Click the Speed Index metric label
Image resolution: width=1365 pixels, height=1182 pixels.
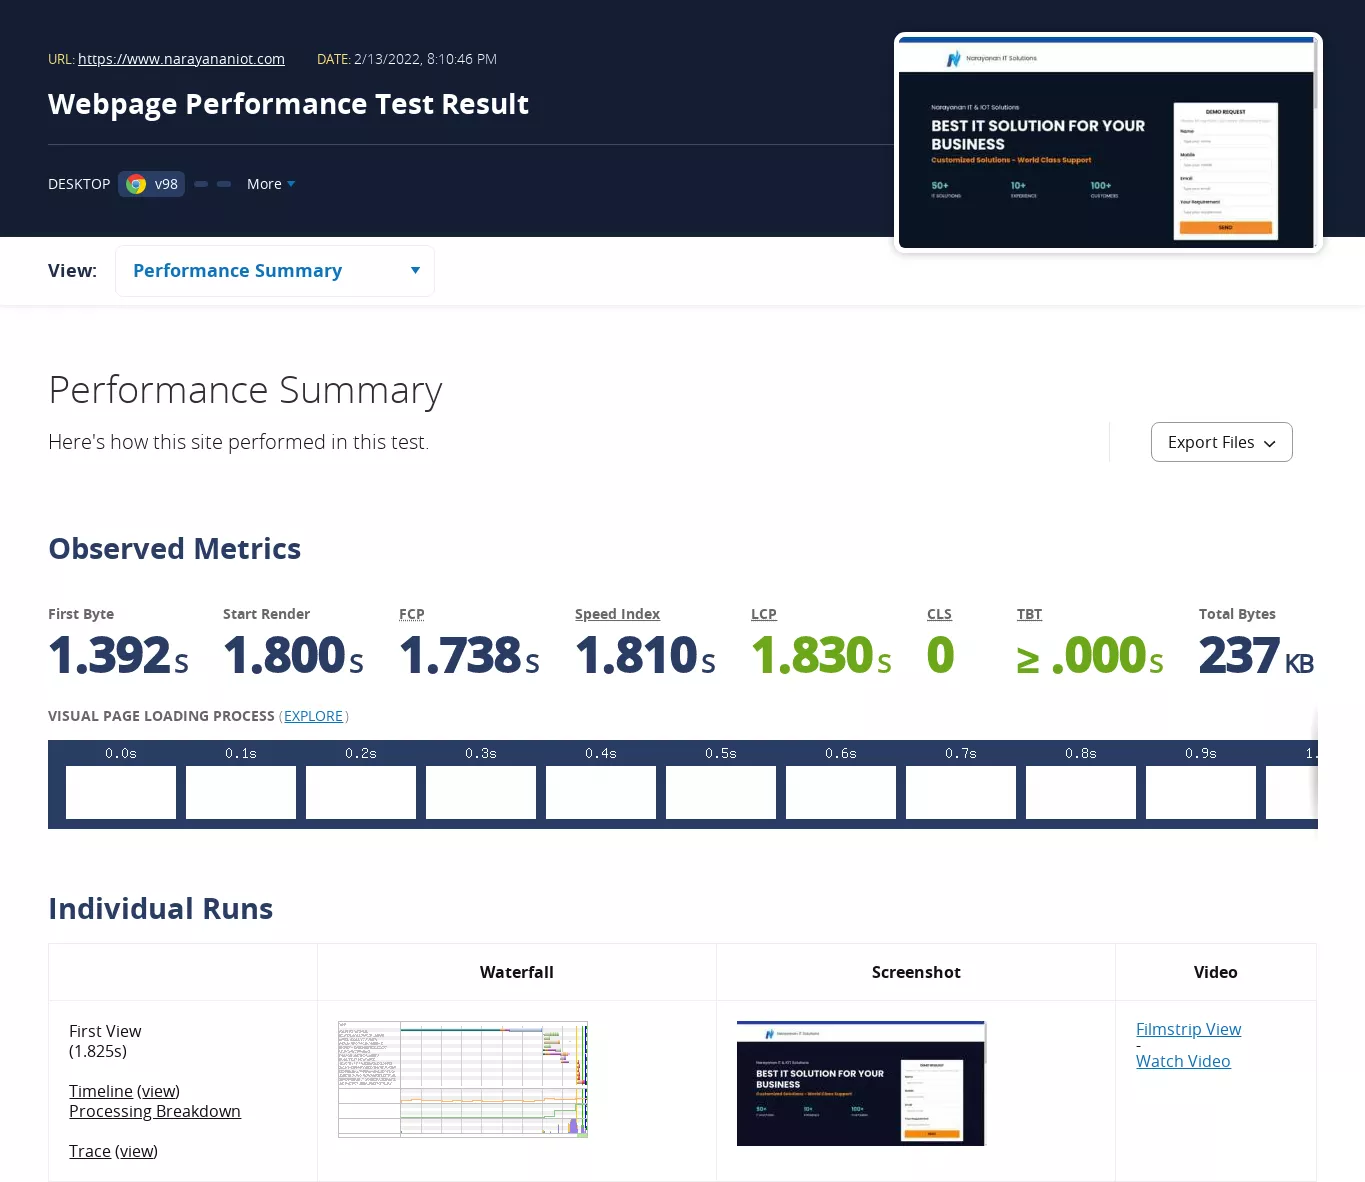(617, 614)
